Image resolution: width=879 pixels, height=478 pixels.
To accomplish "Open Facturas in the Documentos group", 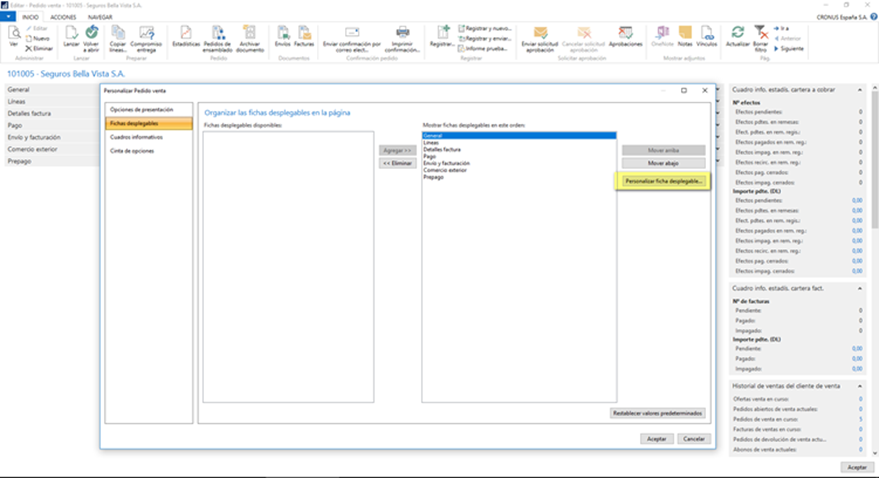I will tap(304, 36).
